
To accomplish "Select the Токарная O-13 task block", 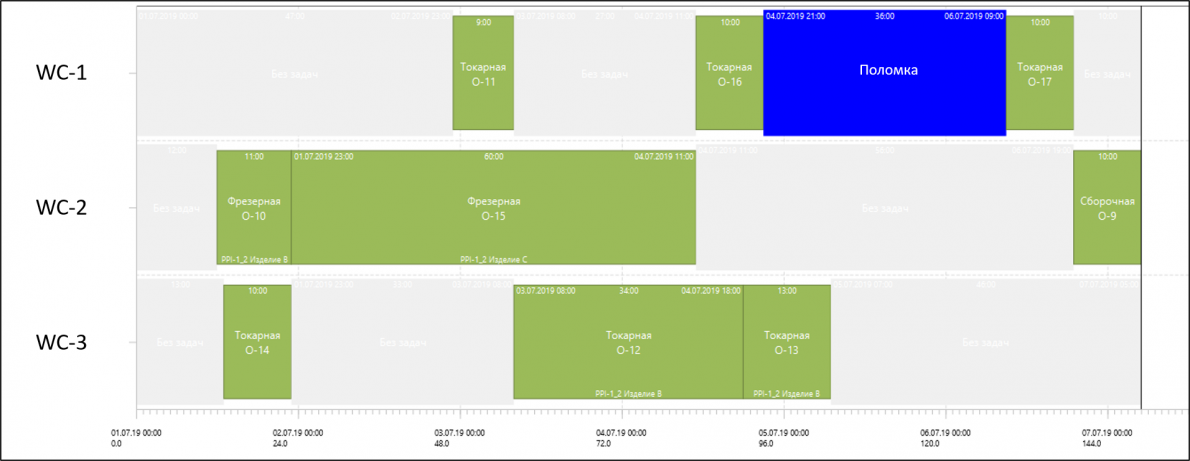I will coord(787,342).
